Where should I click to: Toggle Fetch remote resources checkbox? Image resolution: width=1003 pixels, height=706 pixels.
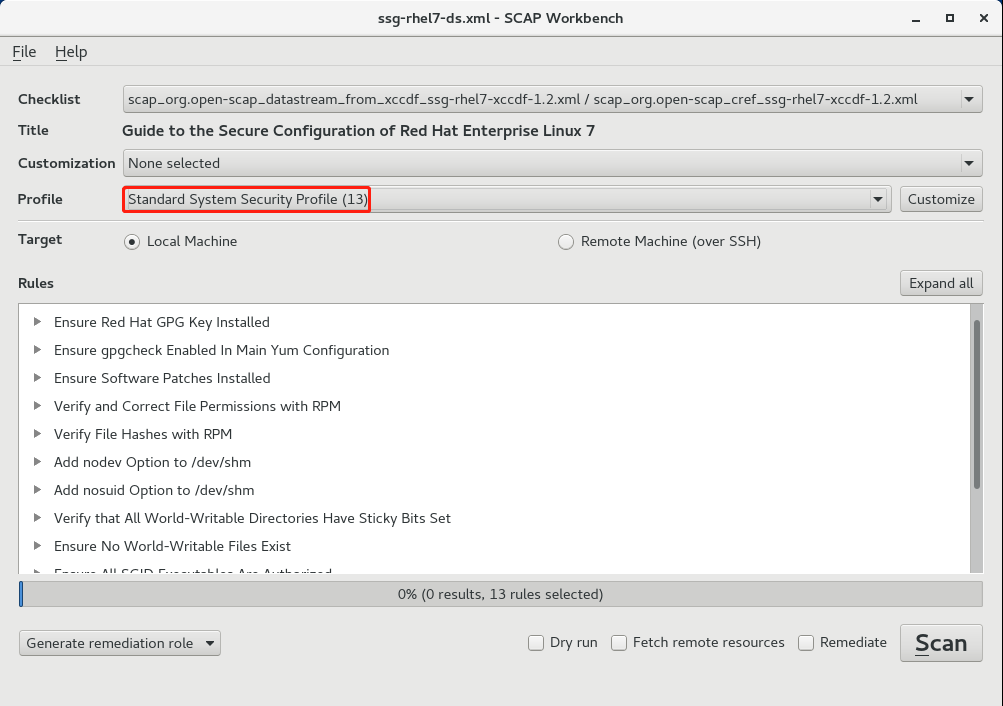(620, 643)
